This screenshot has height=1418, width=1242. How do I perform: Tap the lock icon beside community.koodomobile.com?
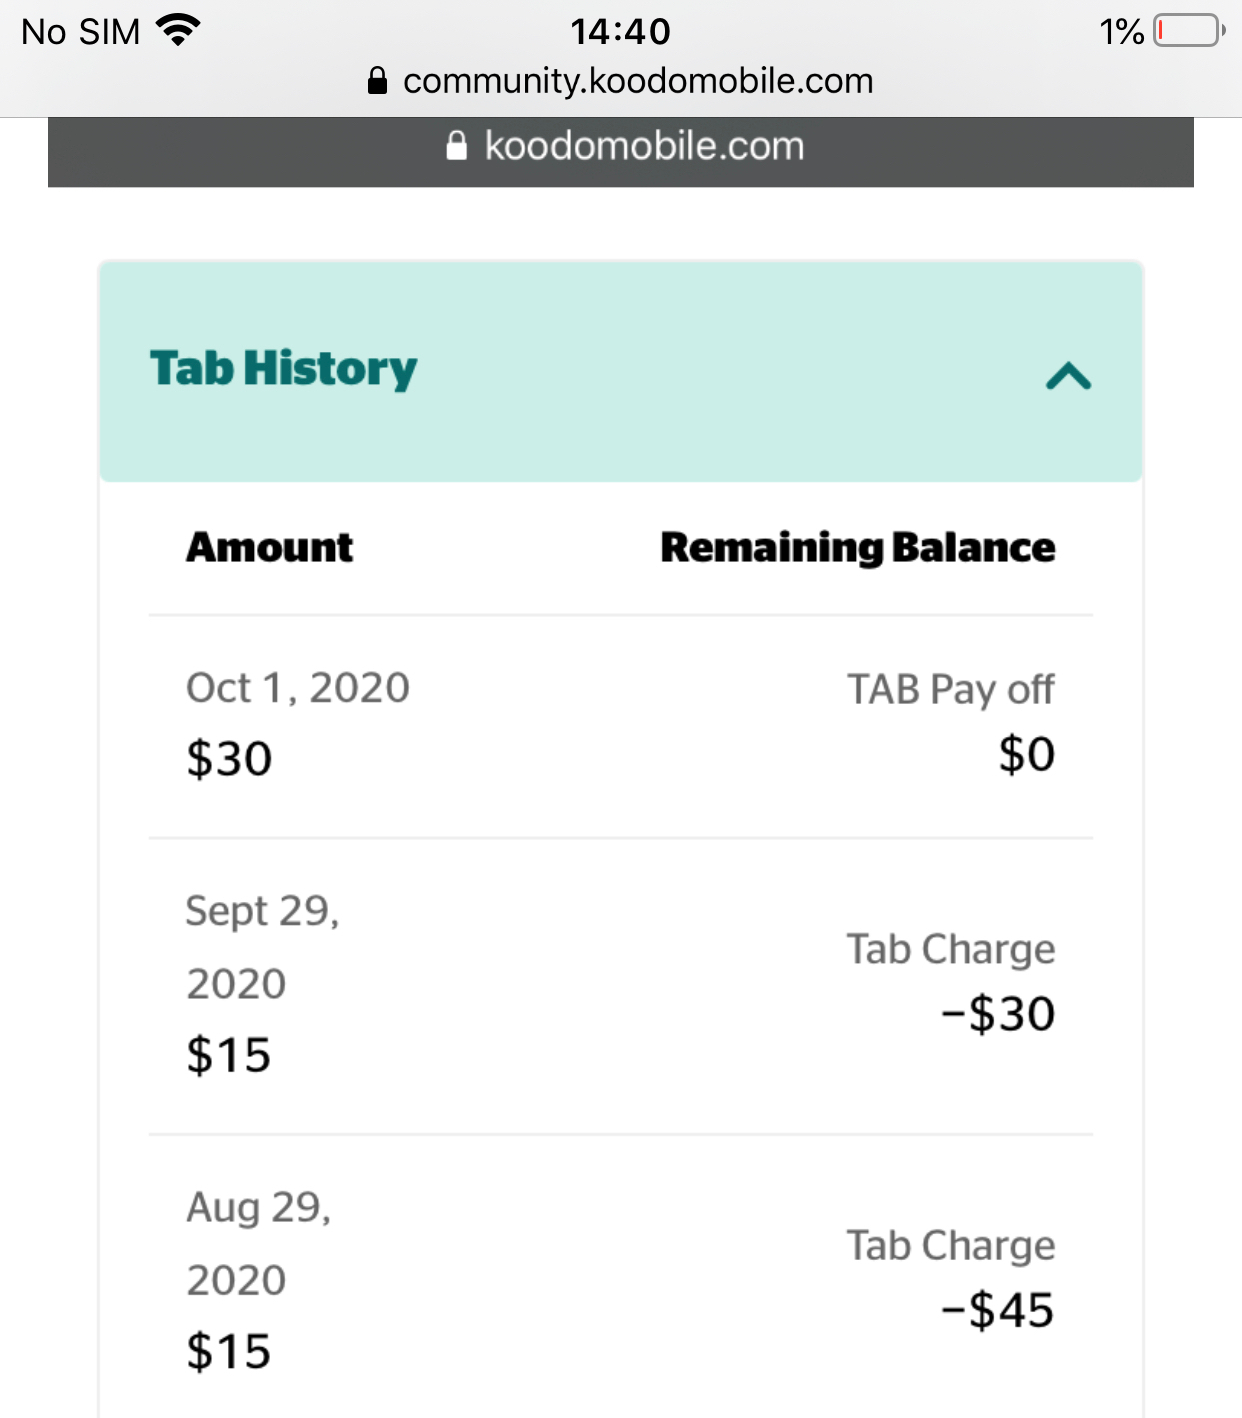click(x=377, y=81)
